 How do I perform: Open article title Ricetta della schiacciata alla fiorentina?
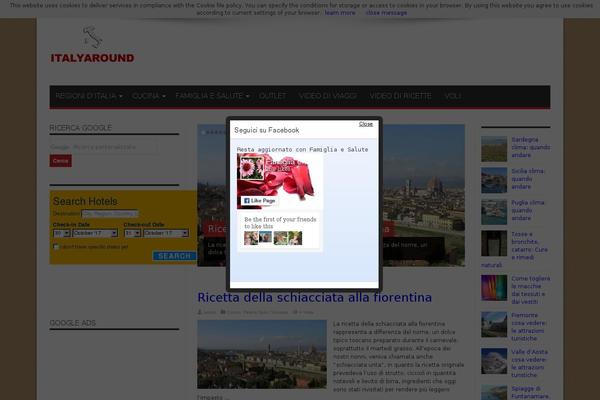pos(315,297)
